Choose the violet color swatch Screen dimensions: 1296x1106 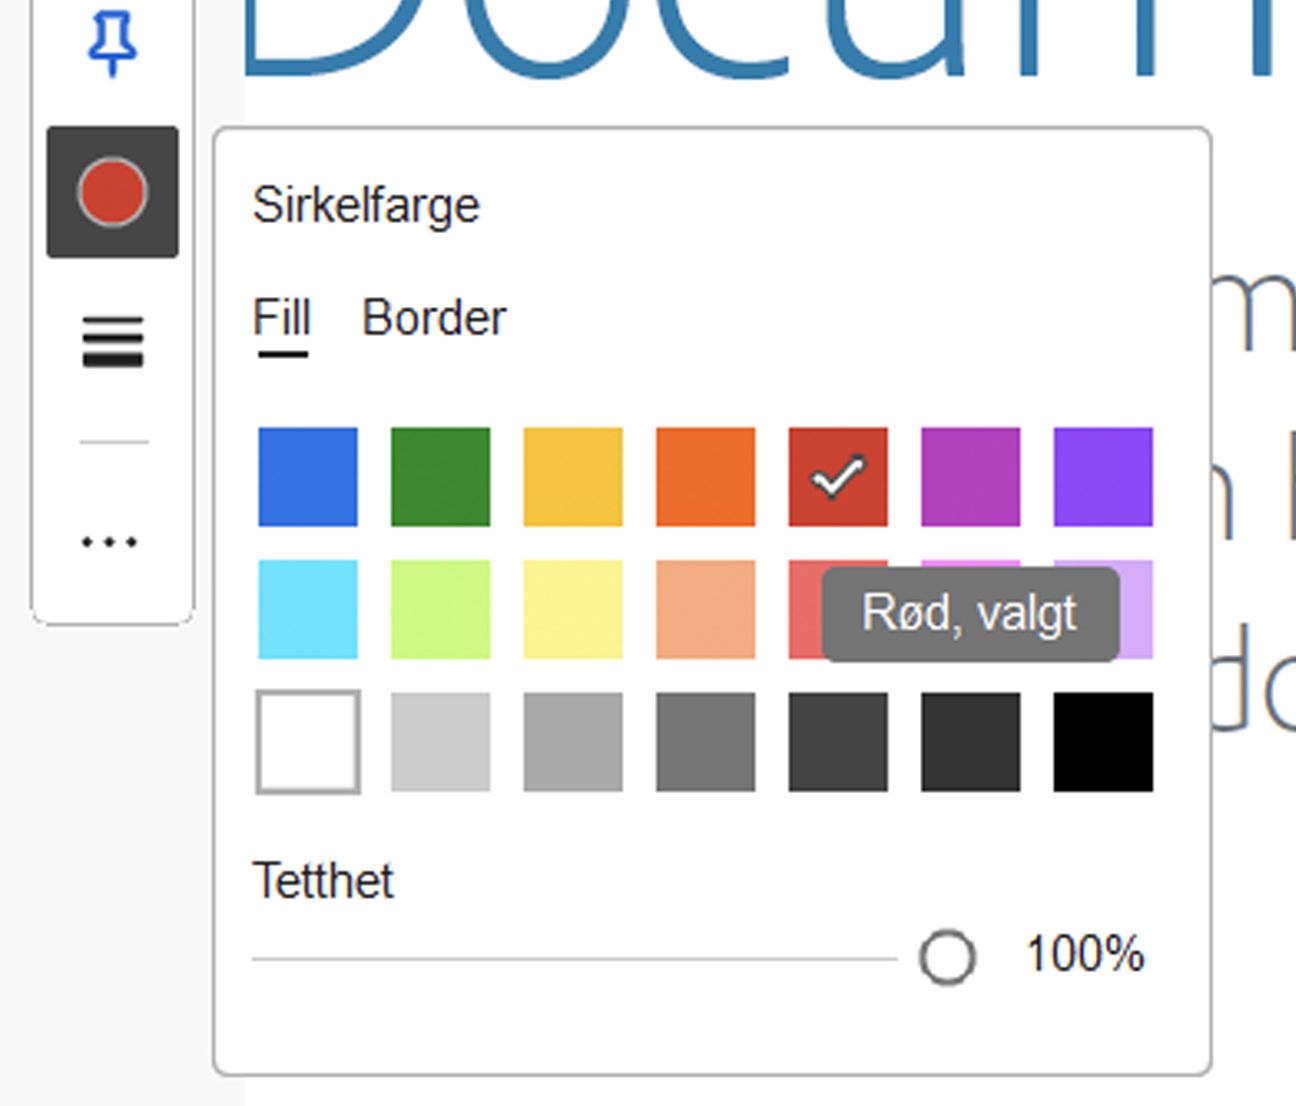pyautogui.click(x=1103, y=477)
